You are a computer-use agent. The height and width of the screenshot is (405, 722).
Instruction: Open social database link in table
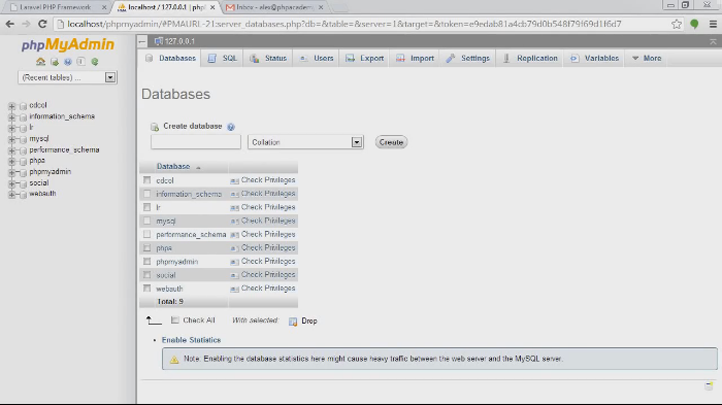coord(166,275)
